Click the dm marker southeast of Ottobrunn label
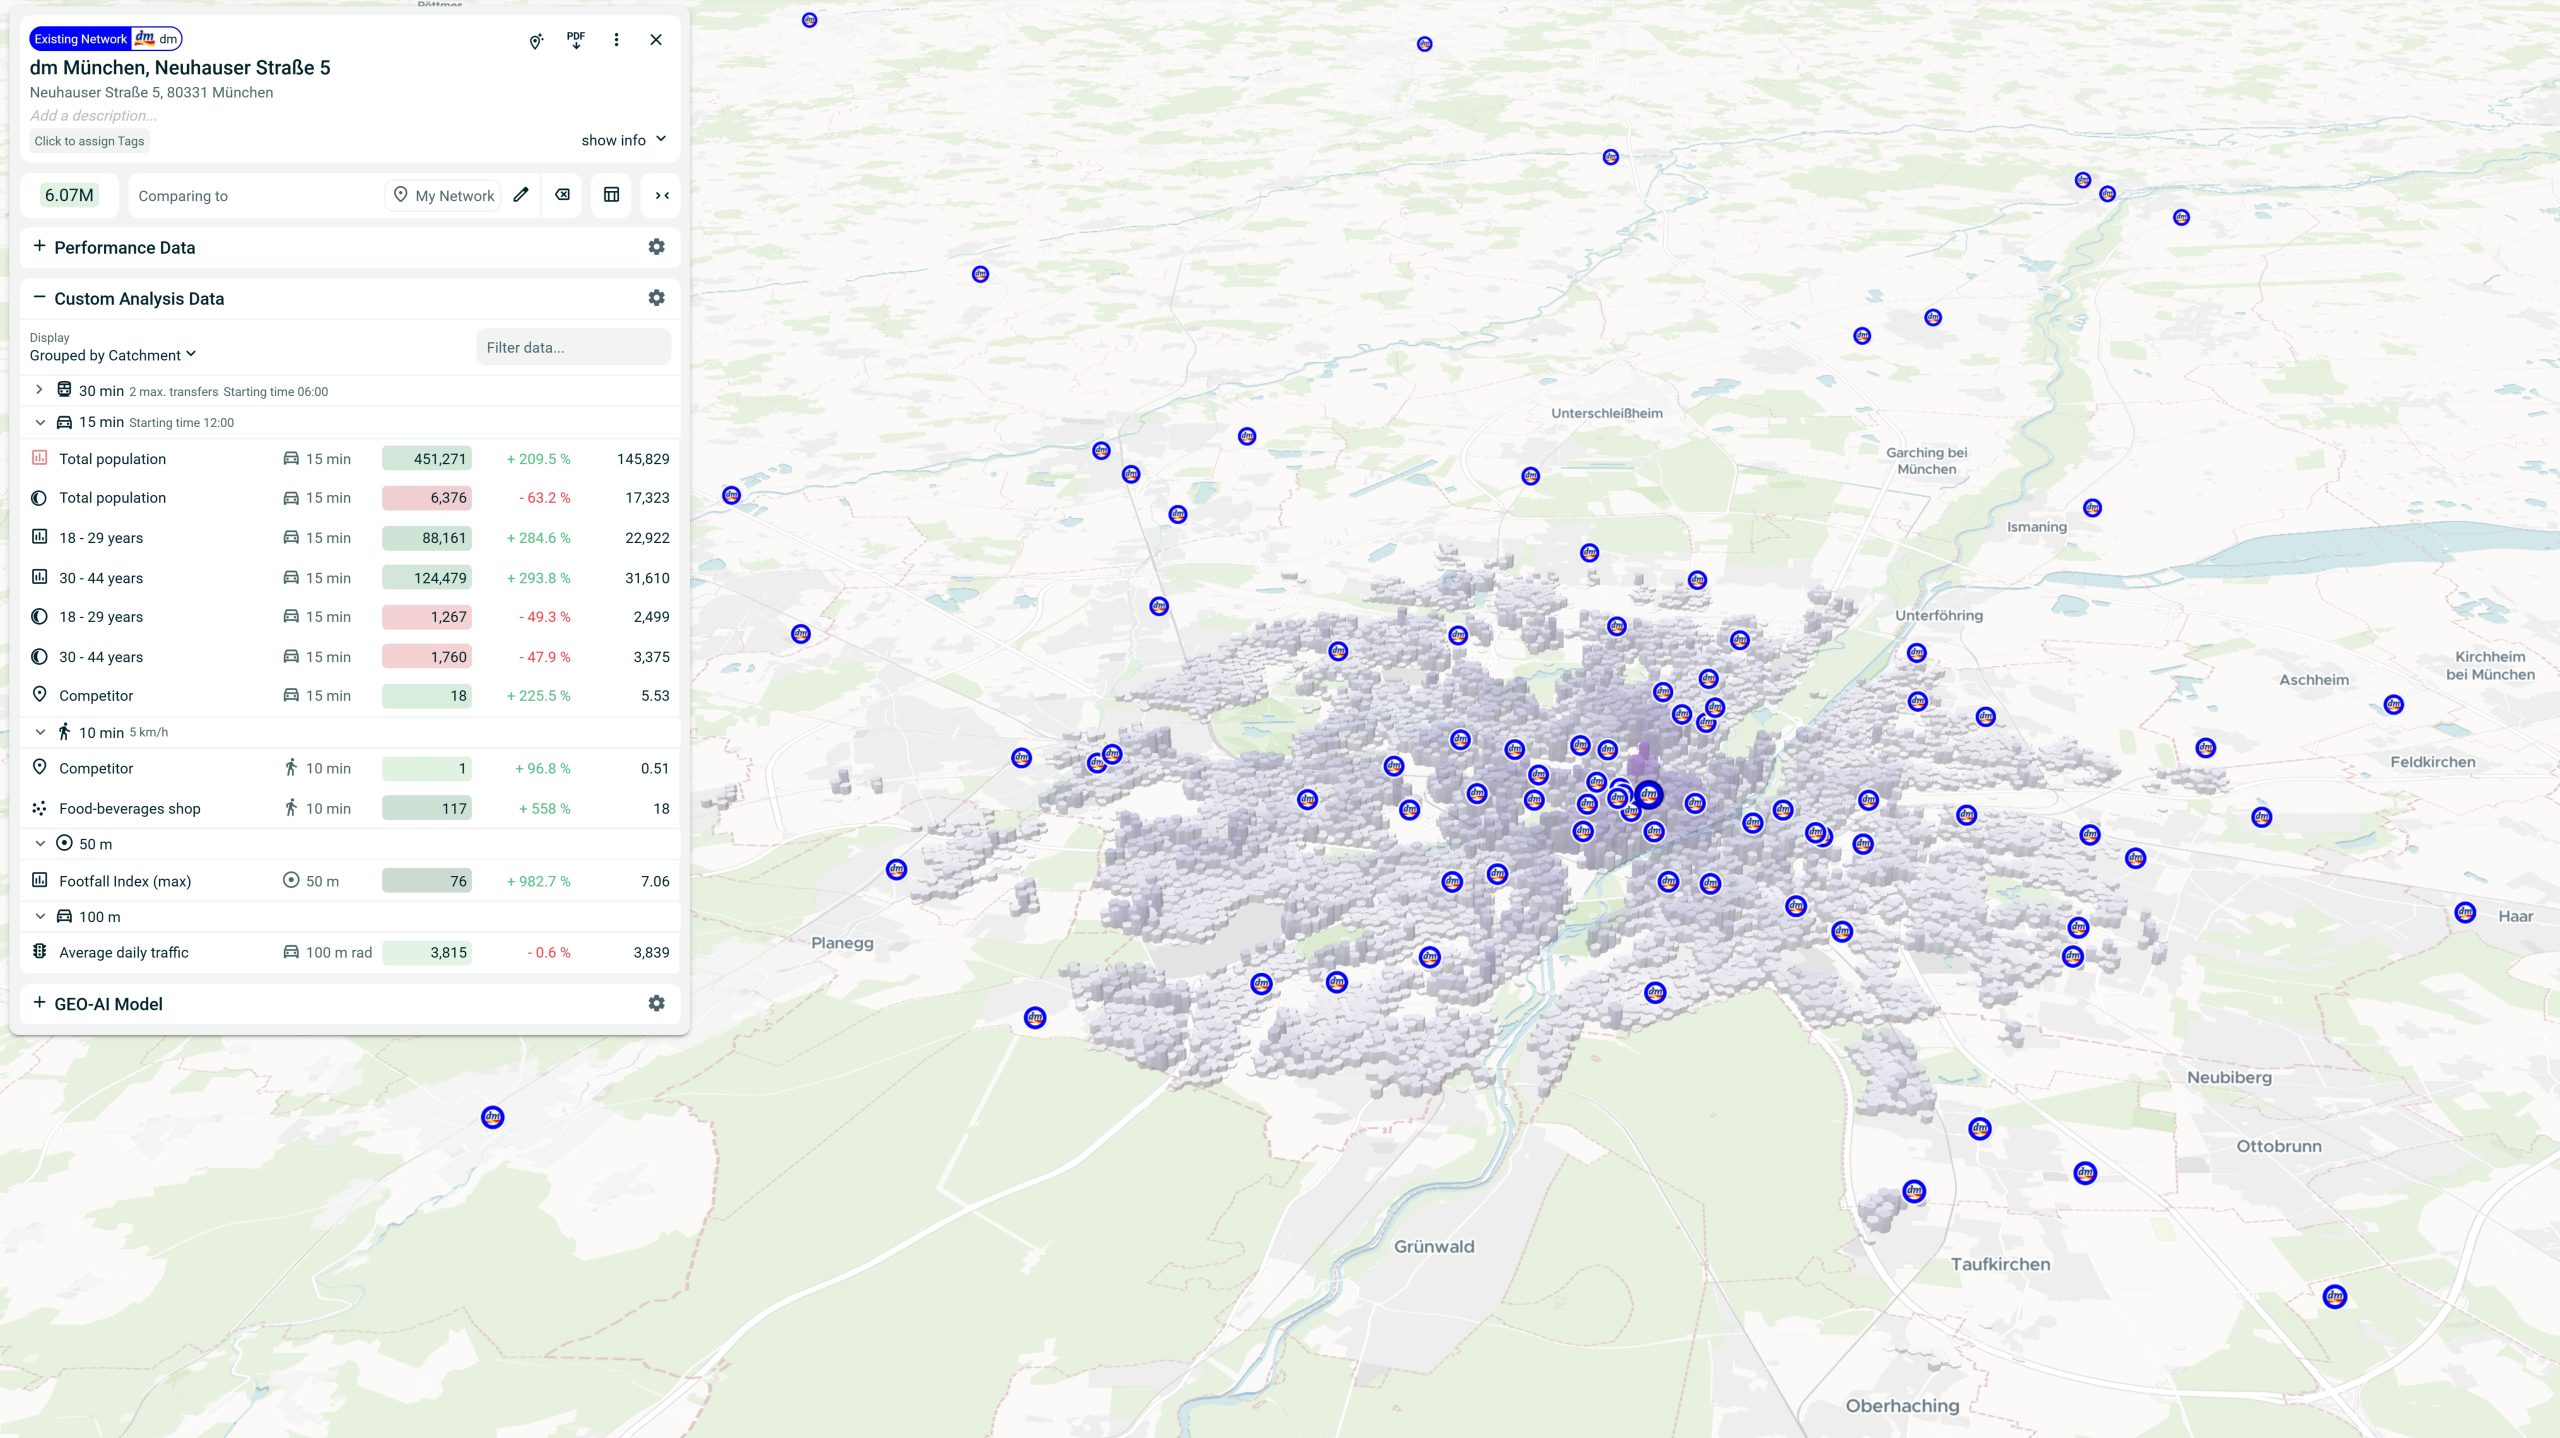This screenshot has height=1438, width=2560. pos(2334,1297)
